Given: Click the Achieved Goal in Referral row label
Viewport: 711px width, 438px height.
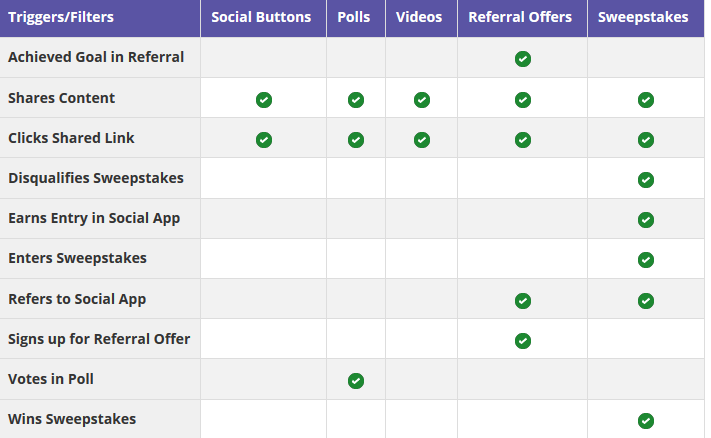Looking at the screenshot, I should tap(96, 57).
